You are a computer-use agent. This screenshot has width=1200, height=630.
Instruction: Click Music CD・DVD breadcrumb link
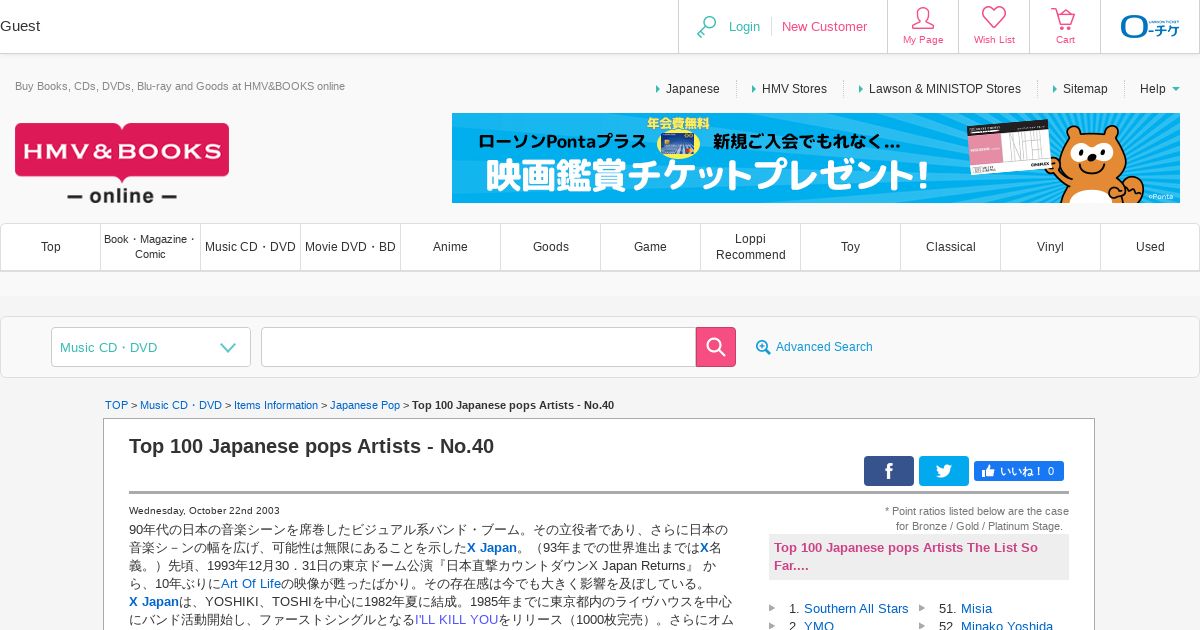coord(181,405)
